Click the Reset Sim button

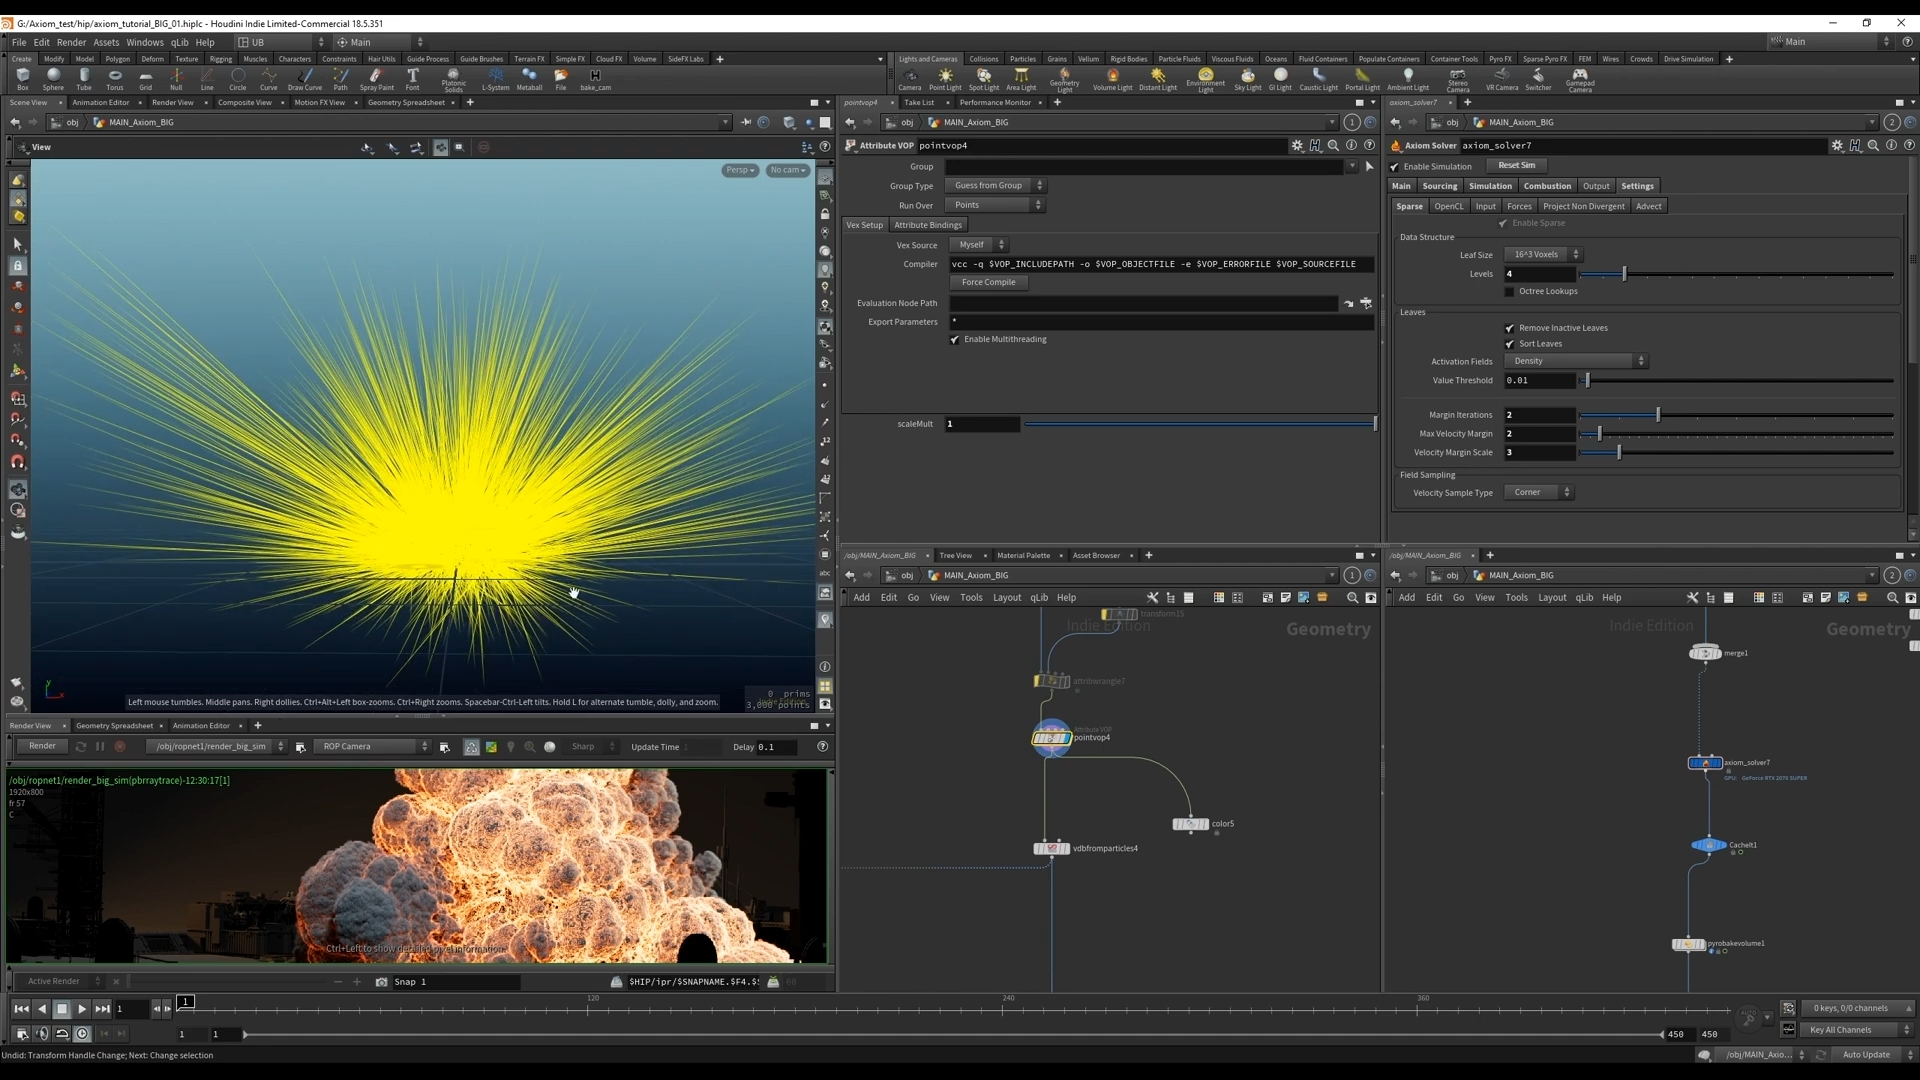click(1516, 166)
